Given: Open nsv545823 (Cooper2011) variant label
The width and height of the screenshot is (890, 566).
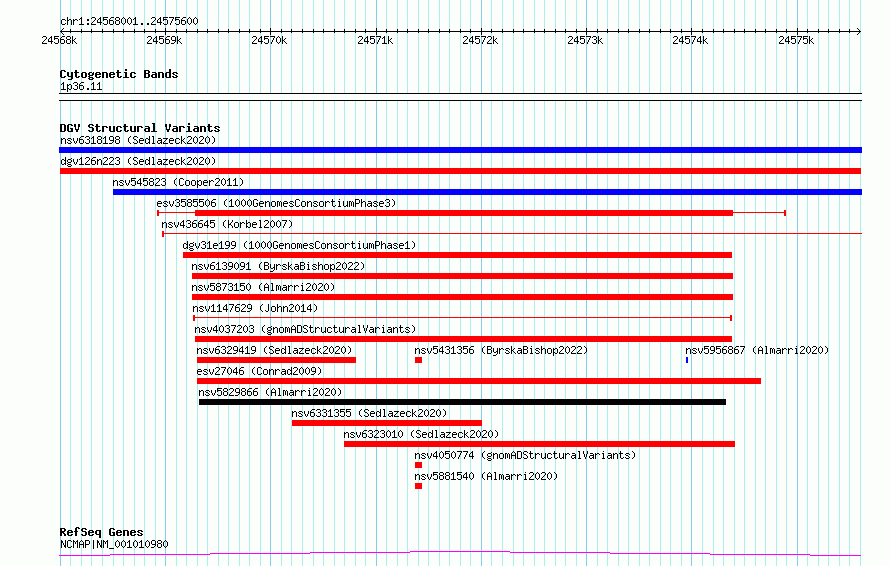Looking at the screenshot, I should pos(178,182).
